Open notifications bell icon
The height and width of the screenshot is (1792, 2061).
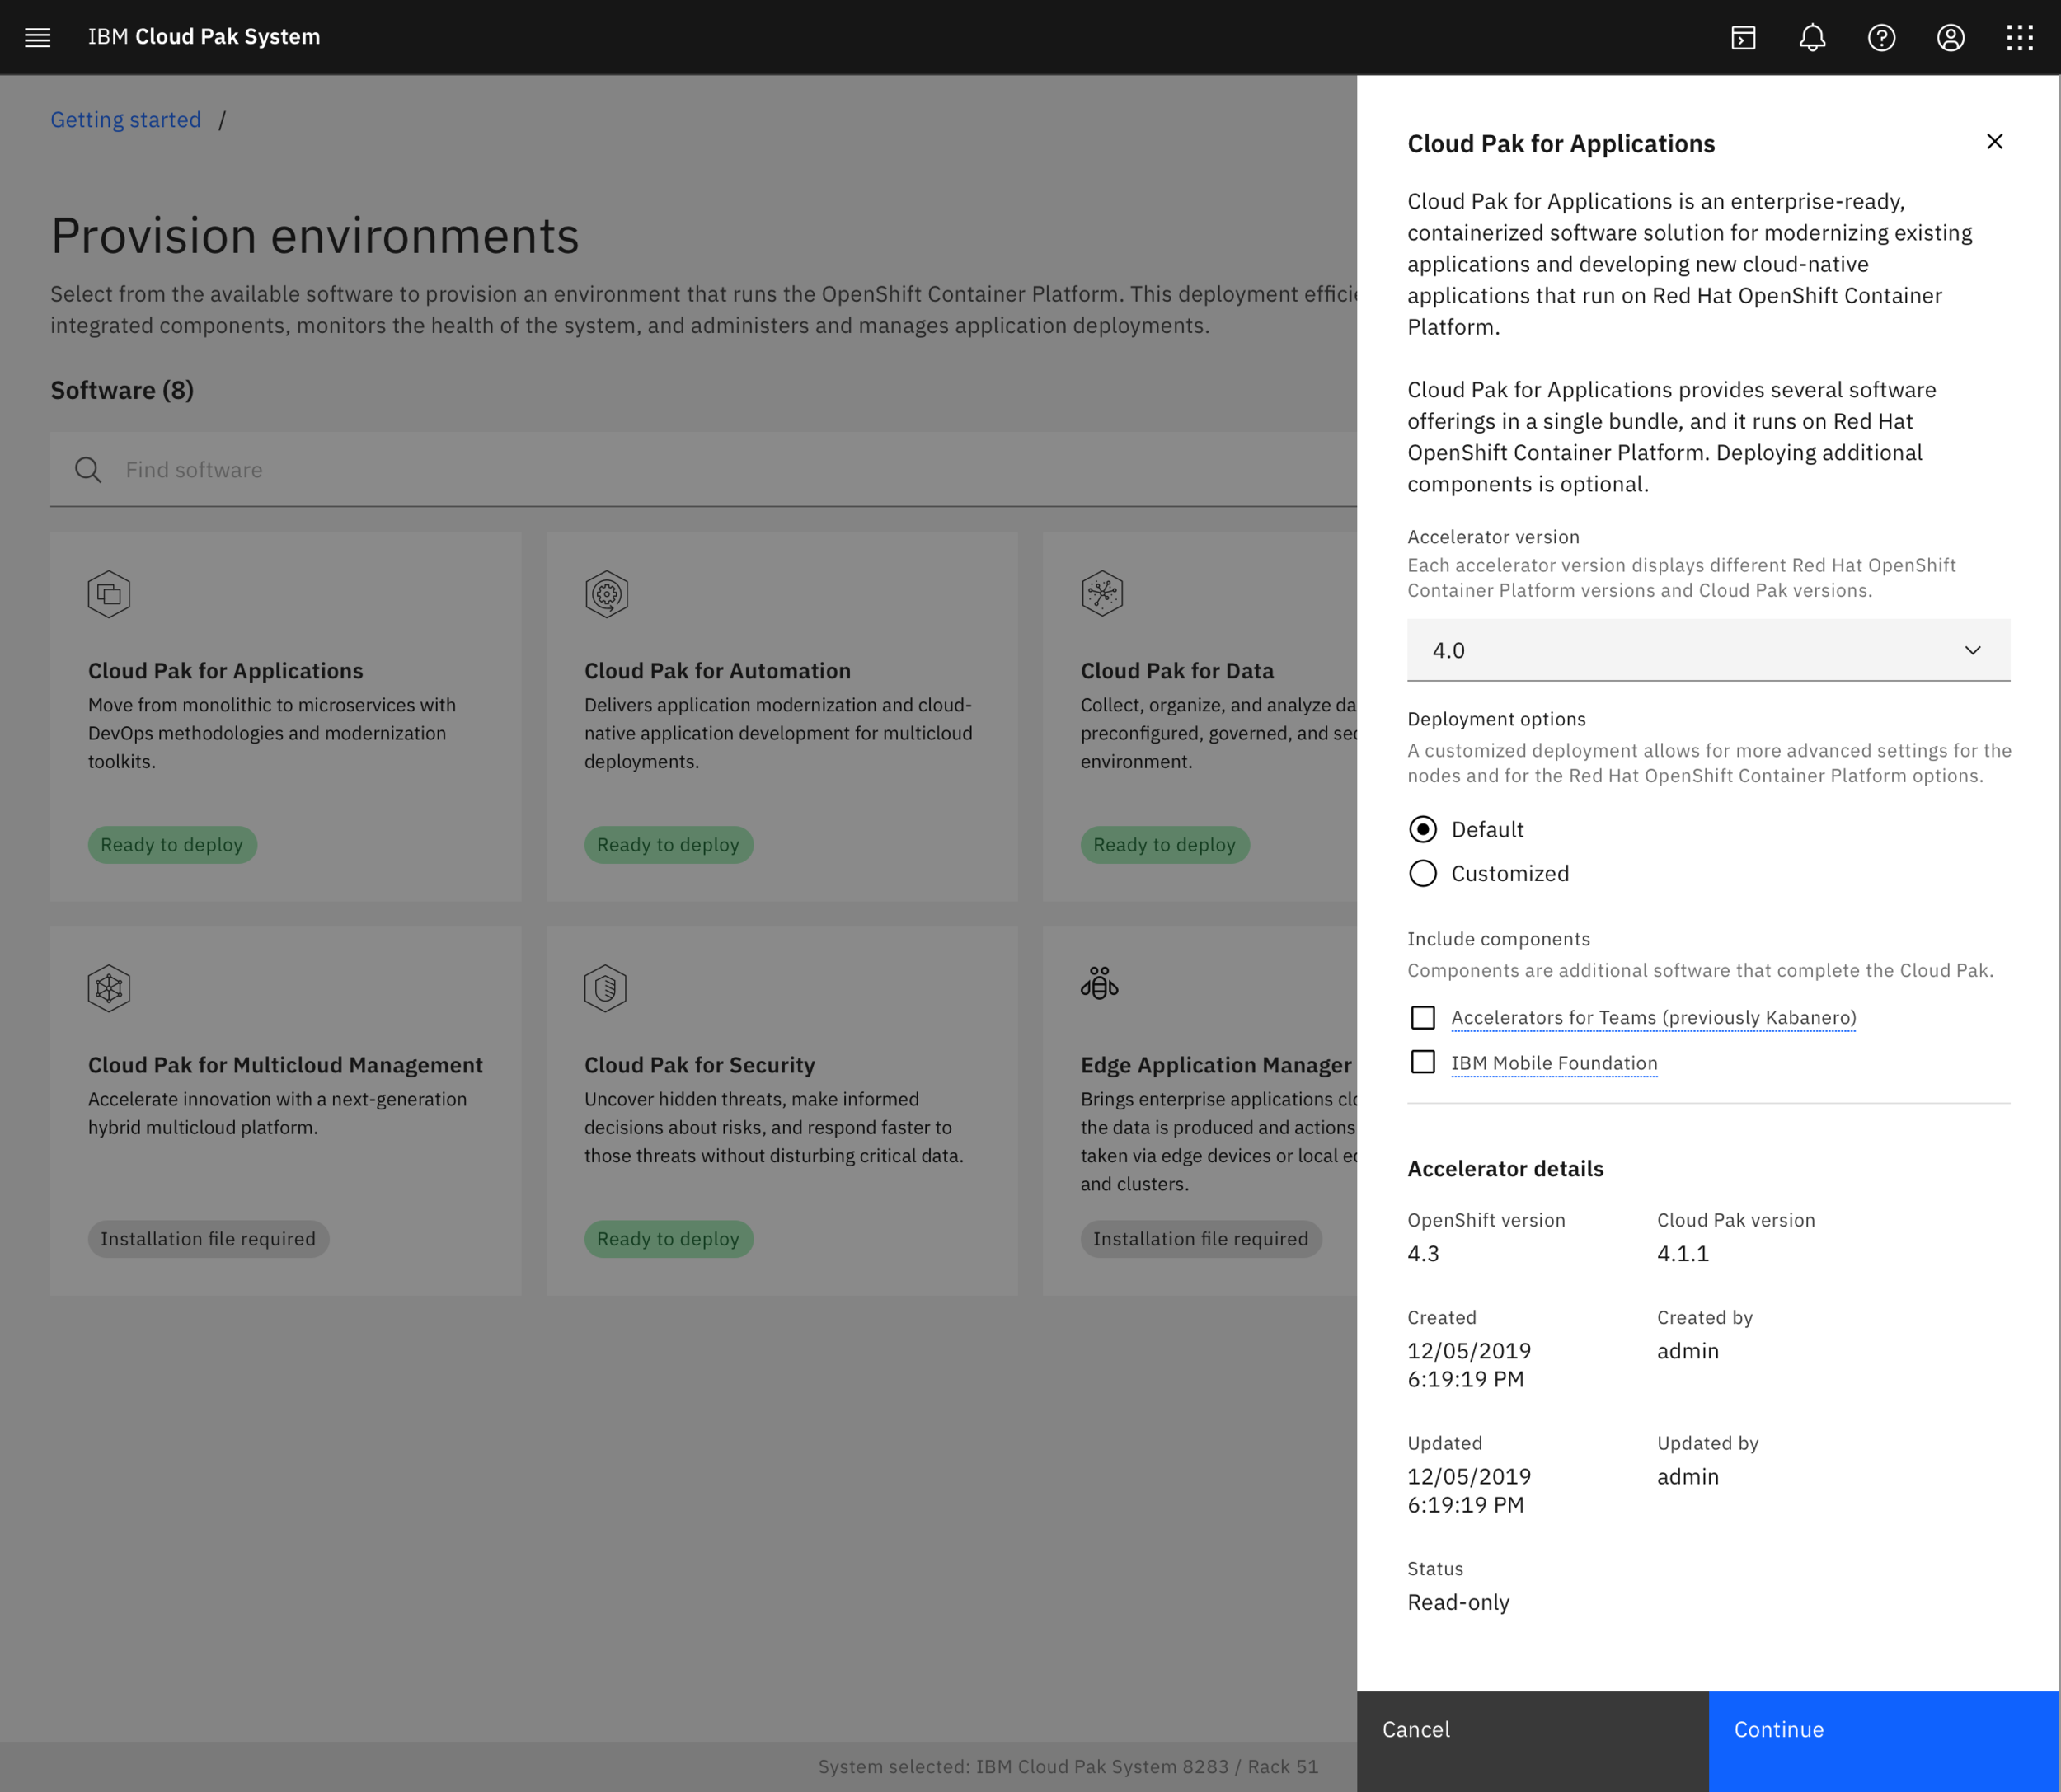(1812, 38)
